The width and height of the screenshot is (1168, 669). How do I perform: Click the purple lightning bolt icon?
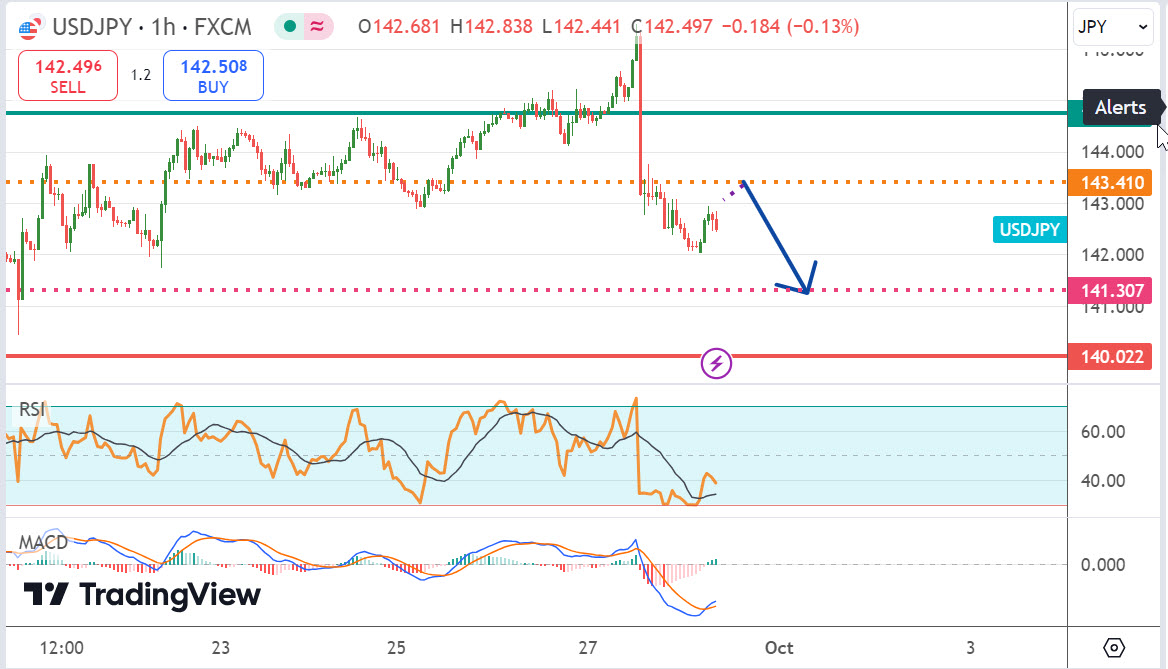coord(716,363)
